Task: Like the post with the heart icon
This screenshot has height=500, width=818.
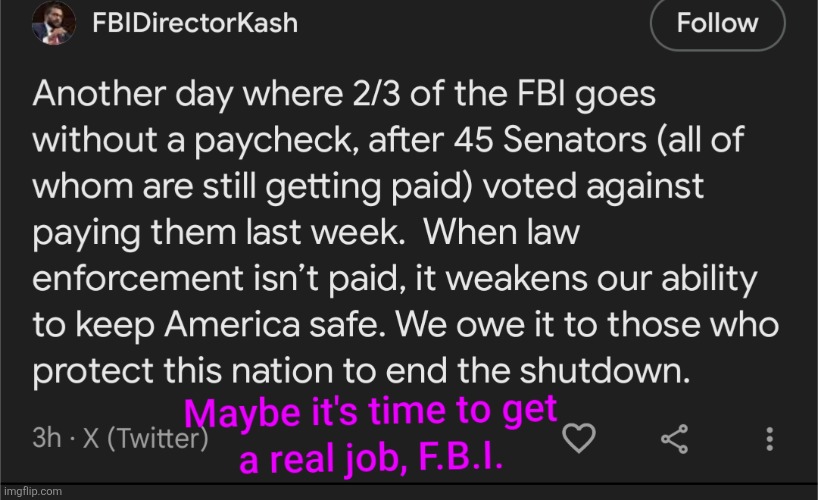Action: click(581, 437)
